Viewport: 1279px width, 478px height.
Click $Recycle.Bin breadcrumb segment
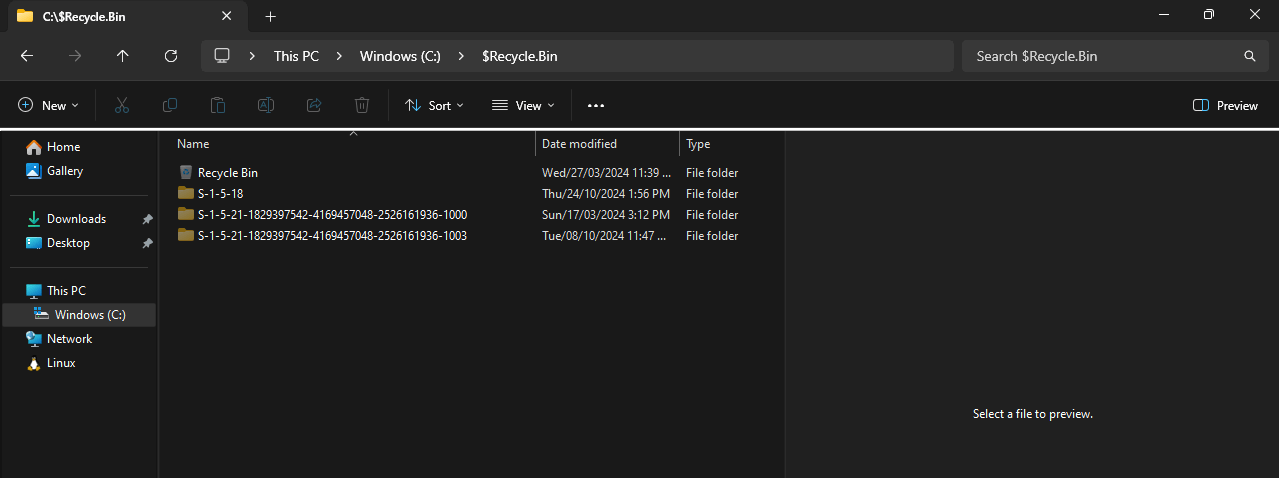click(x=520, y=56)
